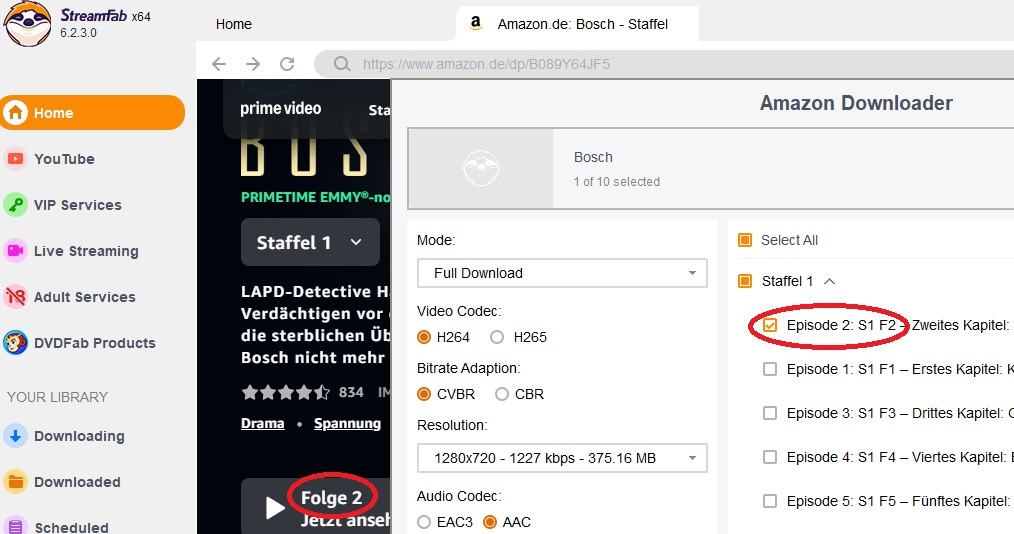Open Adult Services icon

pos(15,296)
